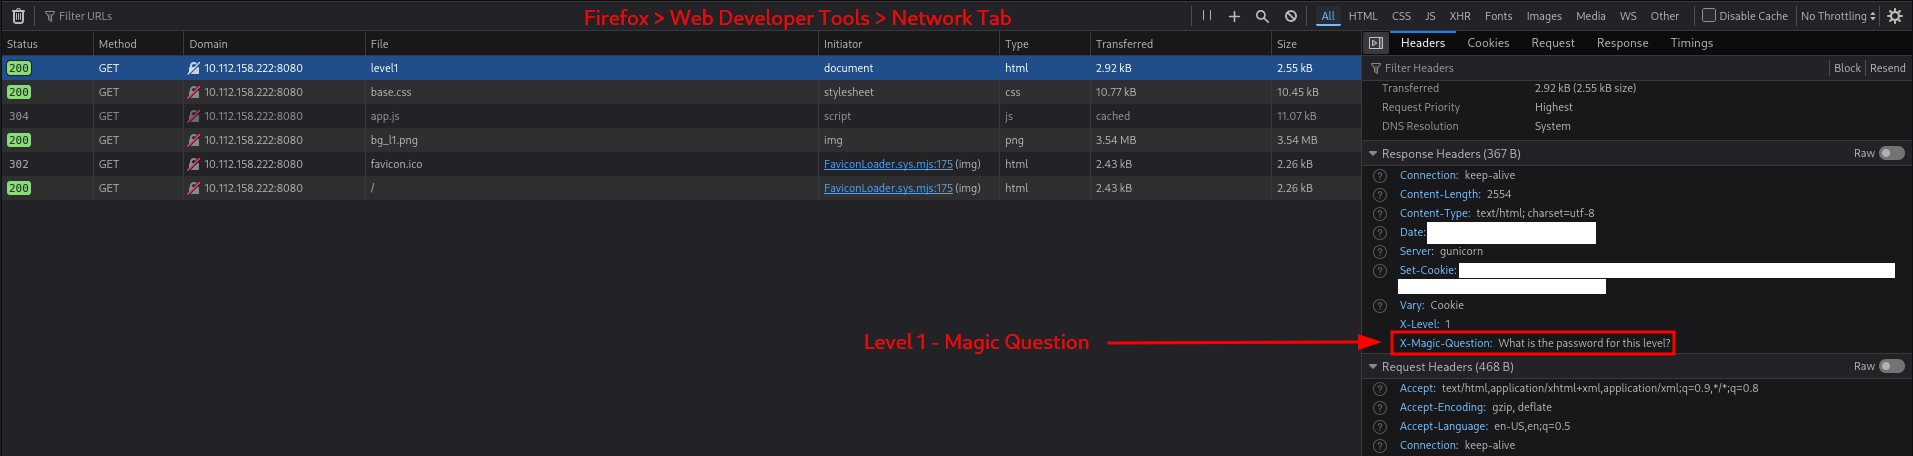Open the Timings tab
Viewport: 1913px width, 456px height.
coord(1691,43)
